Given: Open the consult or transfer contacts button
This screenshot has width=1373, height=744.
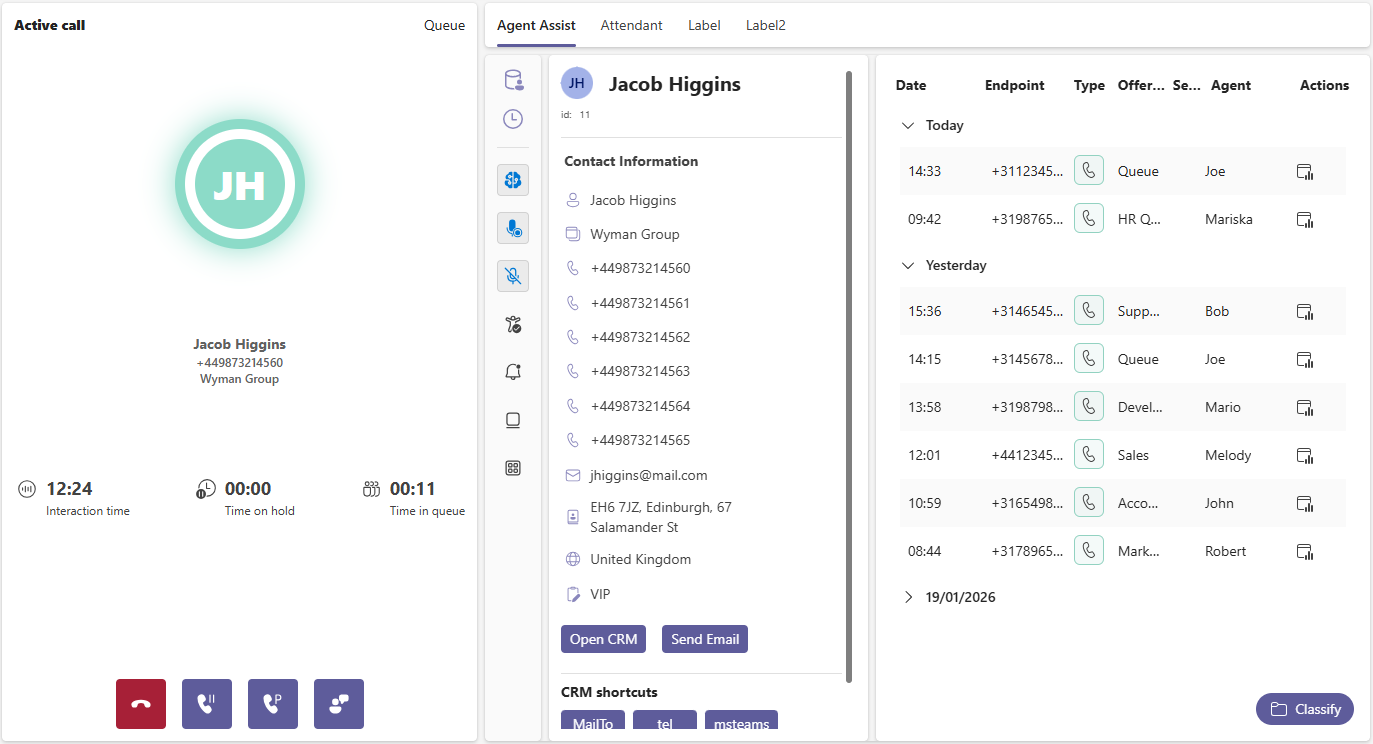Looking at the screenshot, I should coord(339,704).
